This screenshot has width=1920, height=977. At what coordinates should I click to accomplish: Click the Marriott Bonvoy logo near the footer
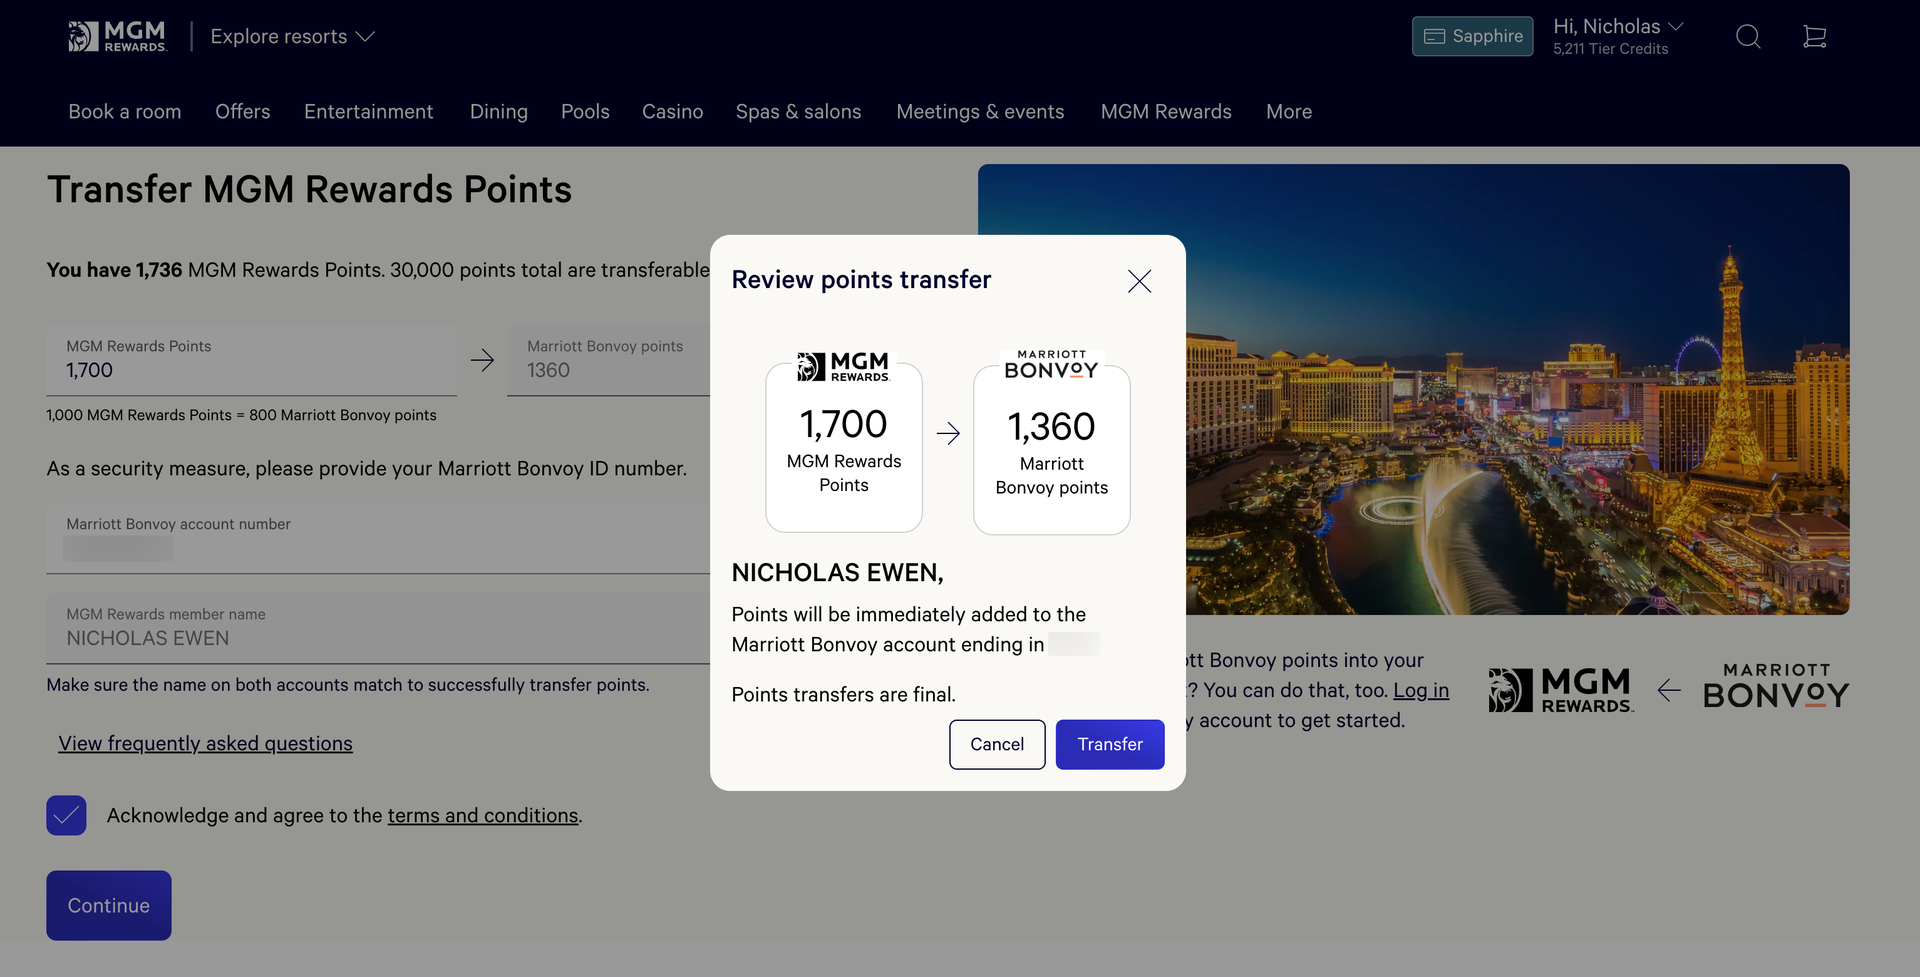(x=1774, y=688)
